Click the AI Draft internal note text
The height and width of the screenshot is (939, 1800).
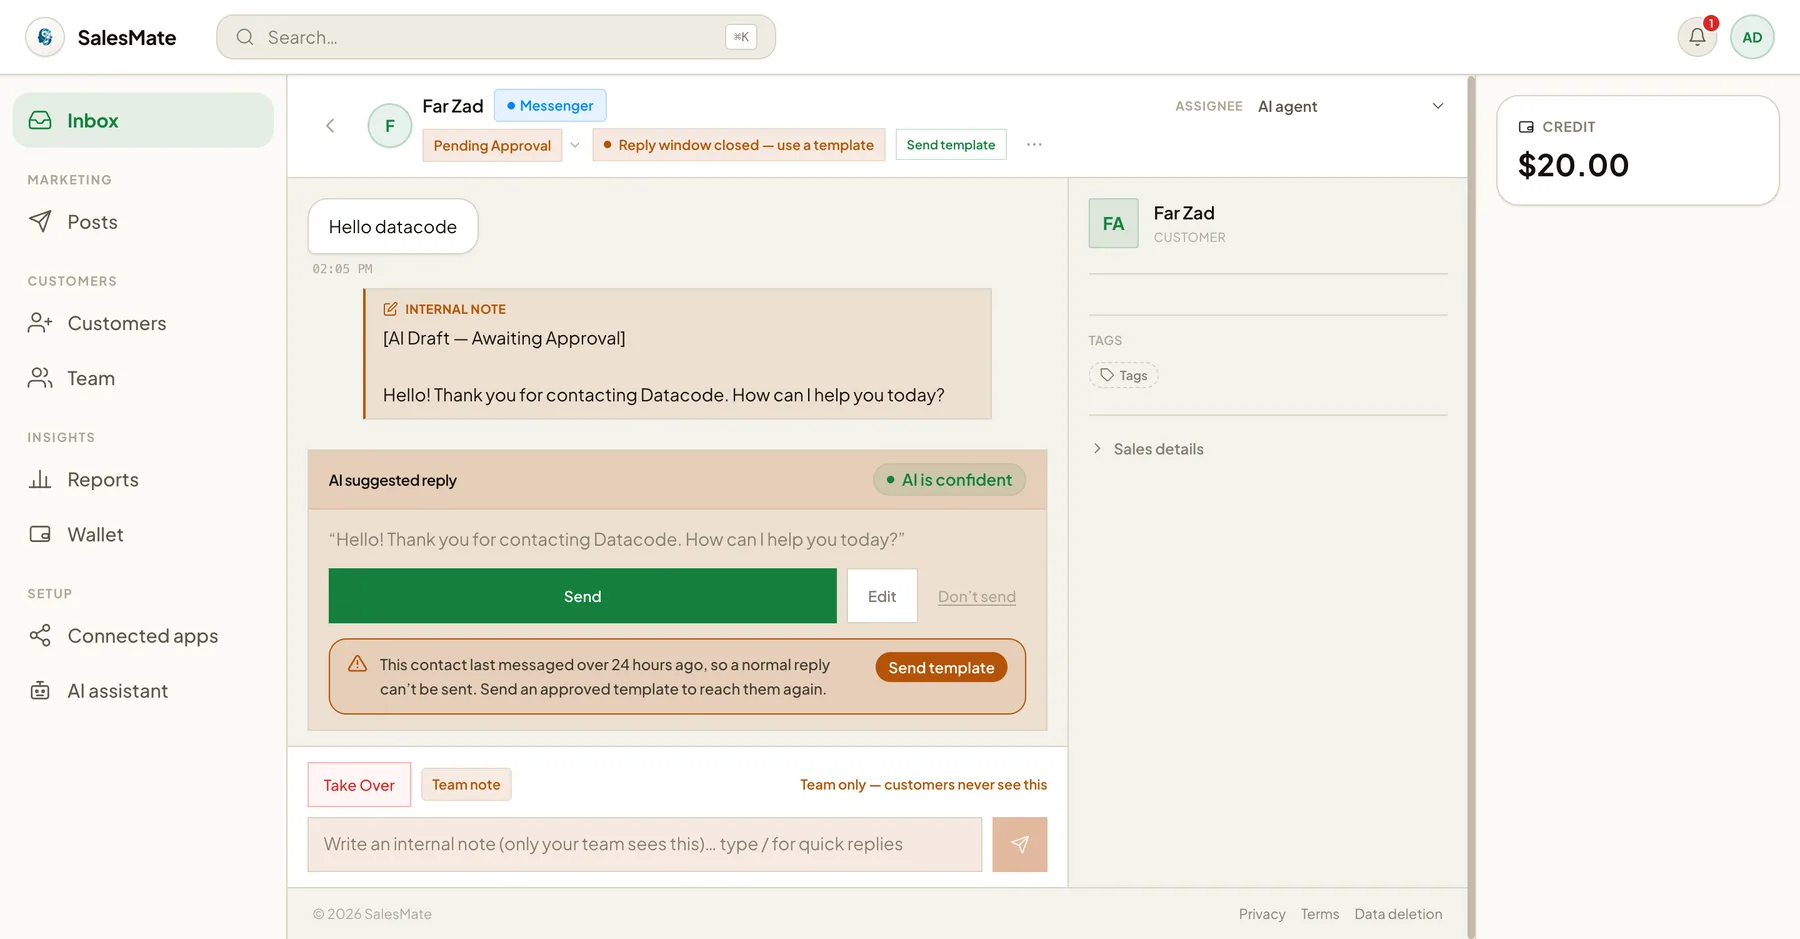tap(504, 339)
